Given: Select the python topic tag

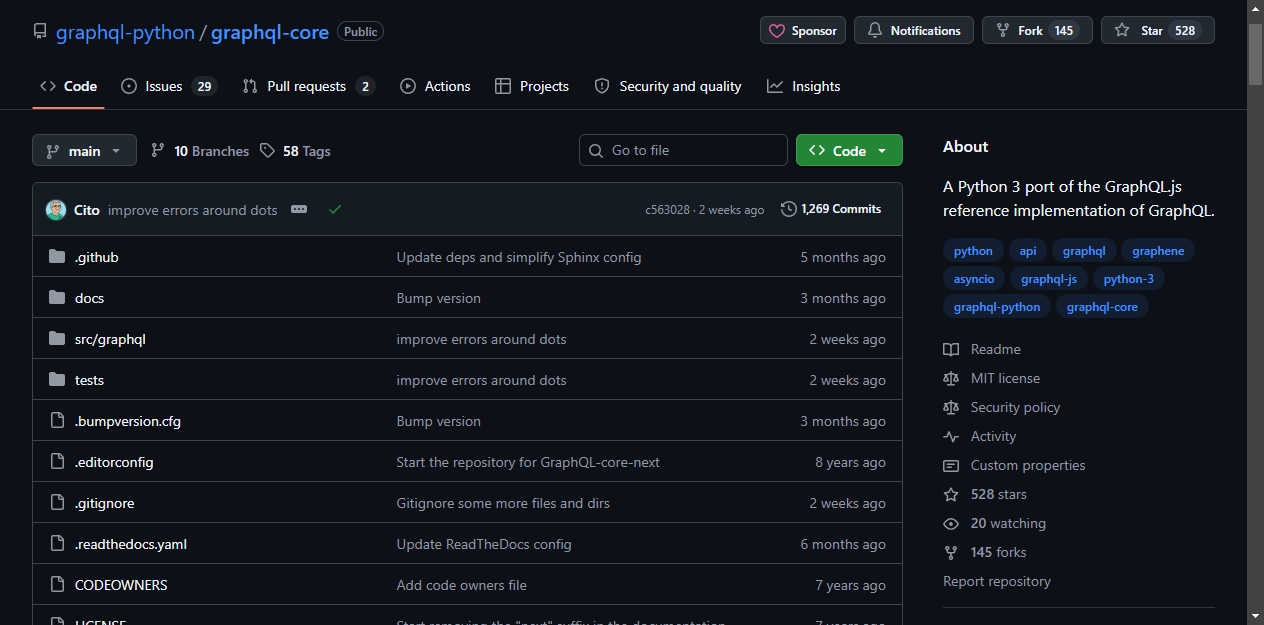Looking at the screenshot, I should 973,251.
